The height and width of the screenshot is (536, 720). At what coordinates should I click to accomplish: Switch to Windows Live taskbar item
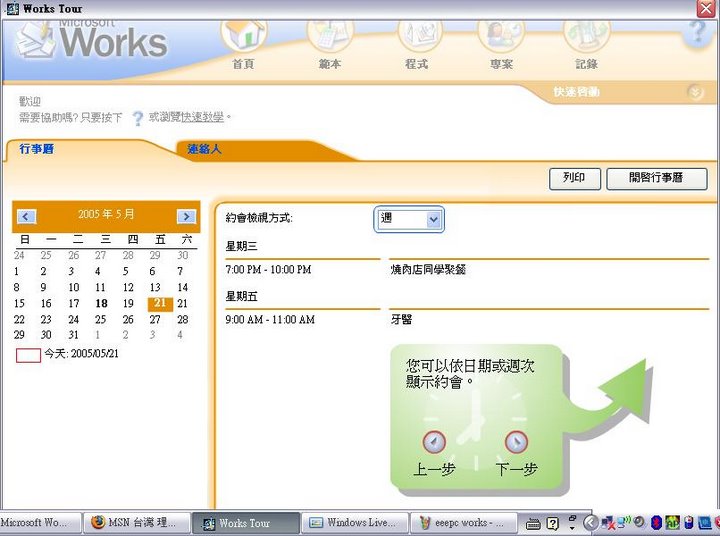354,523
